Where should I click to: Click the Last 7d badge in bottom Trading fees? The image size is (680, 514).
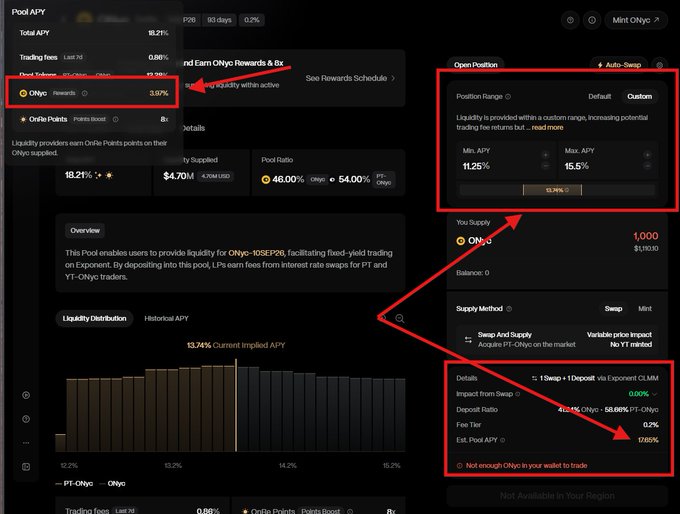124,511
